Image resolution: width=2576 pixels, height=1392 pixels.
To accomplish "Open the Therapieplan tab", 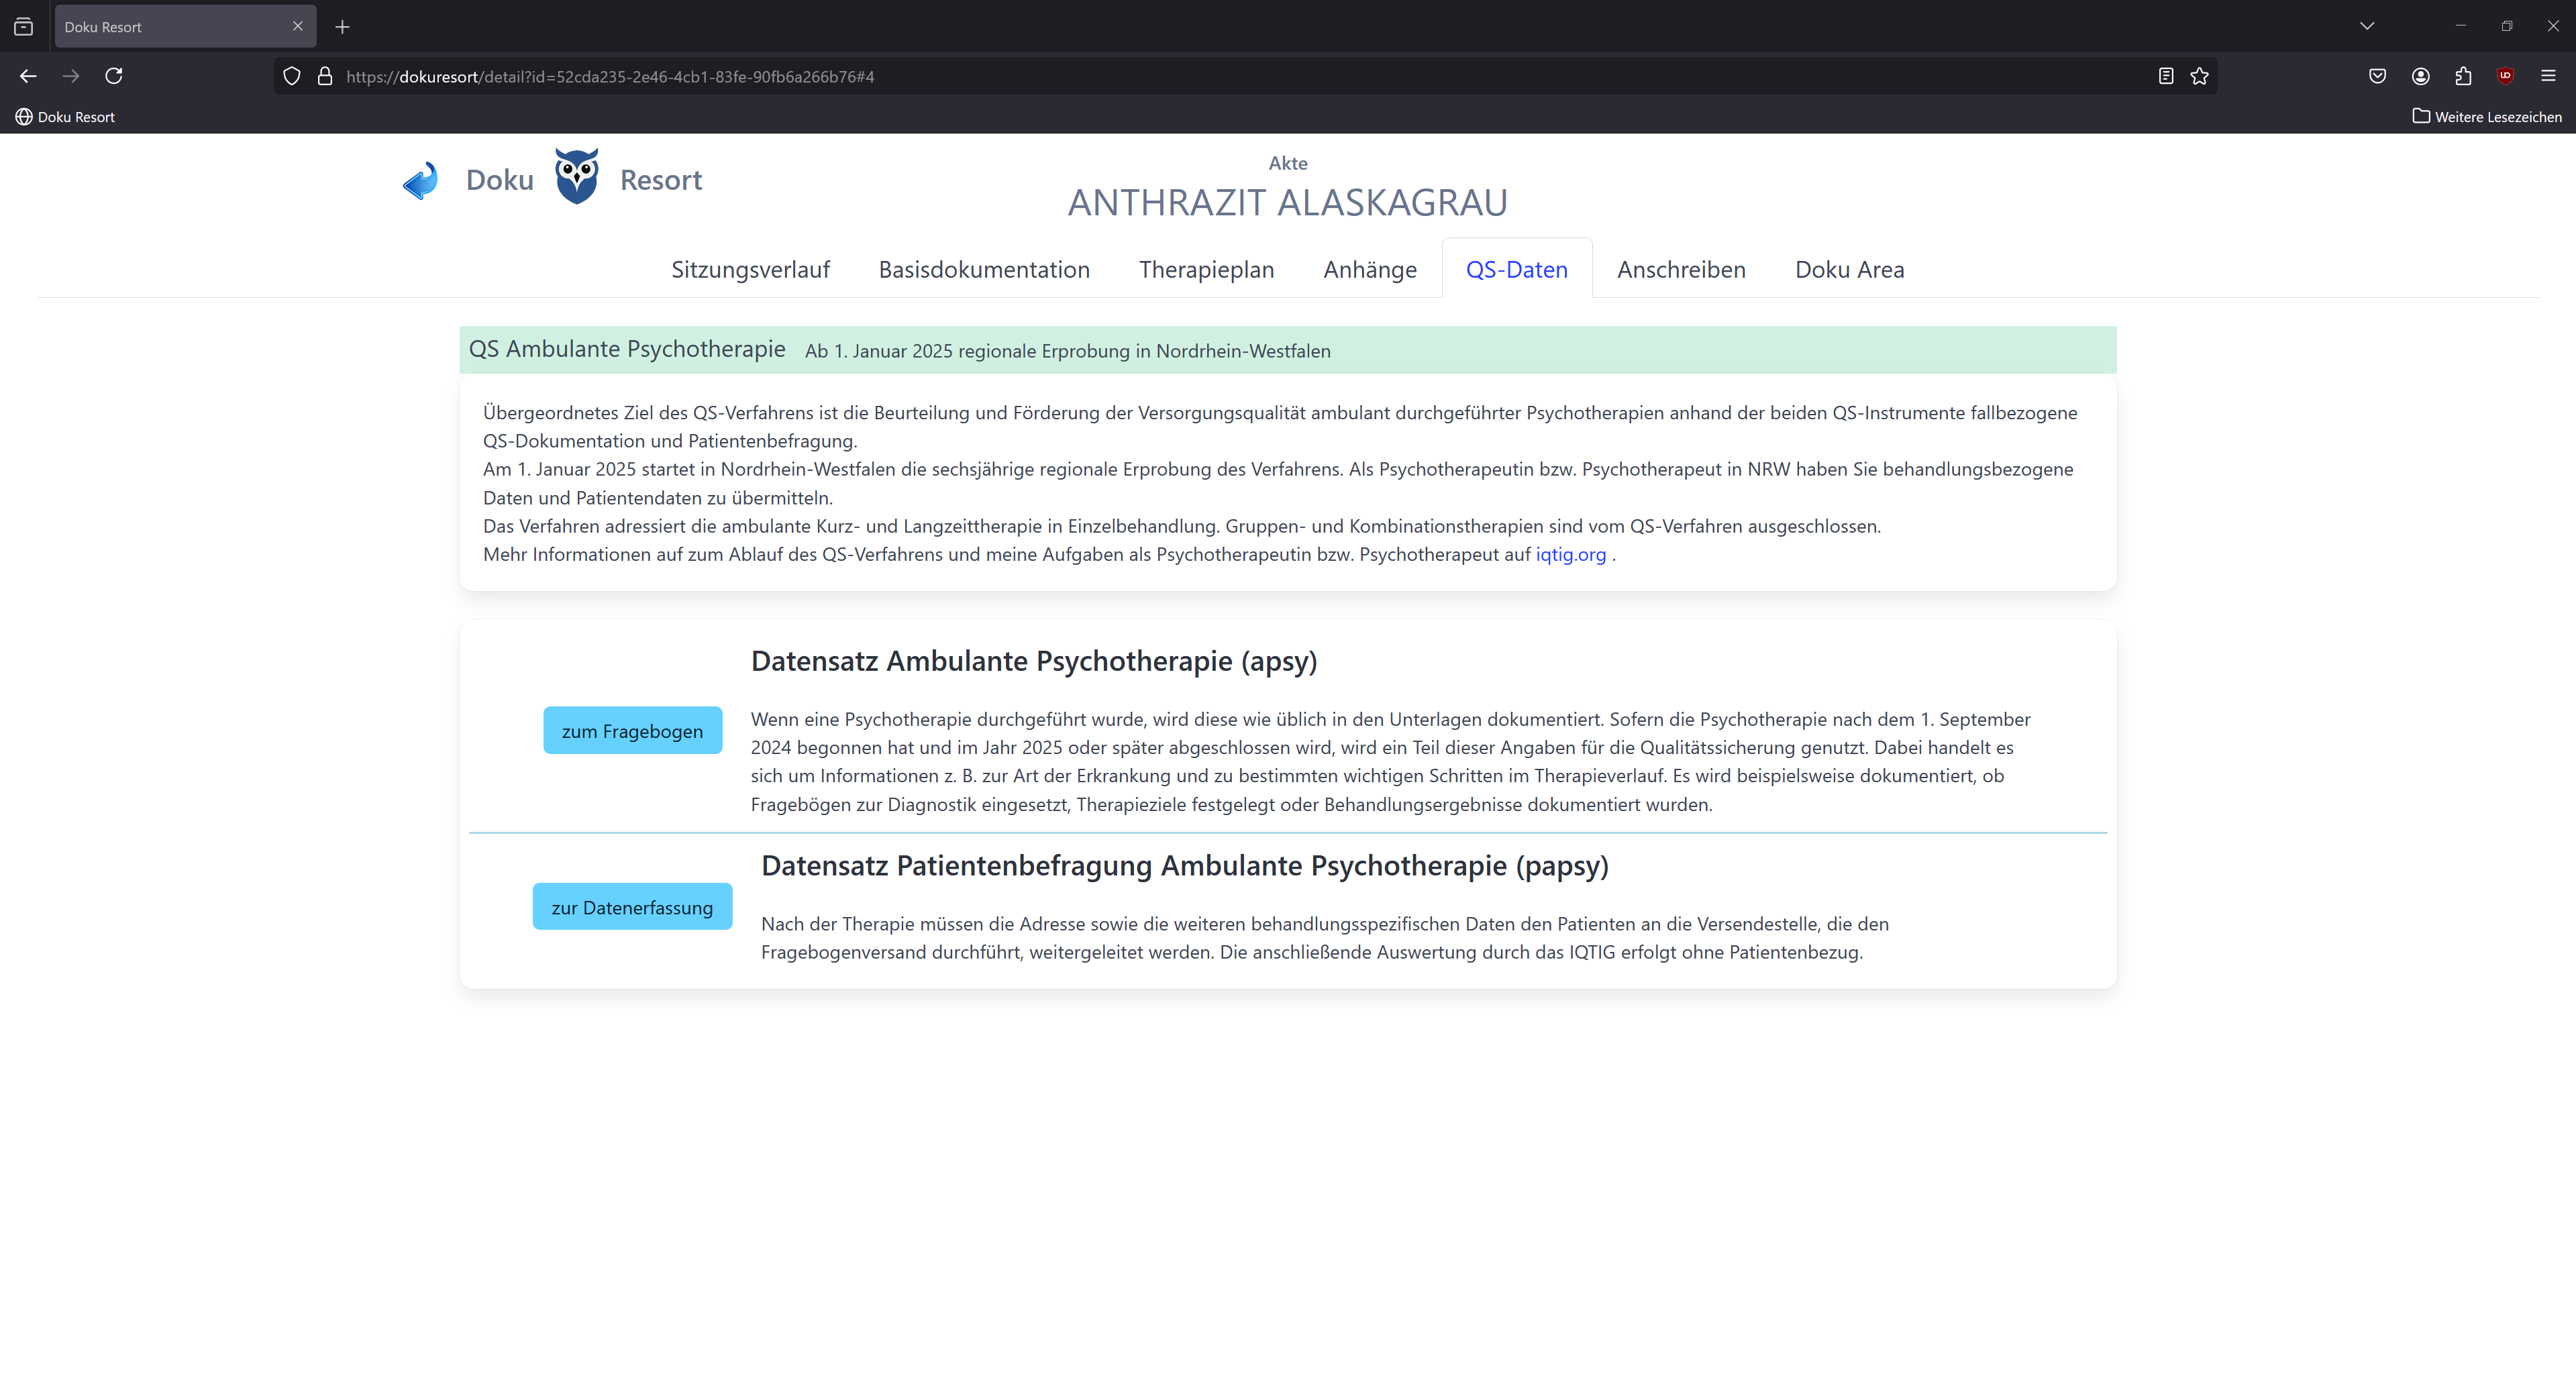I will [1206, 270].
